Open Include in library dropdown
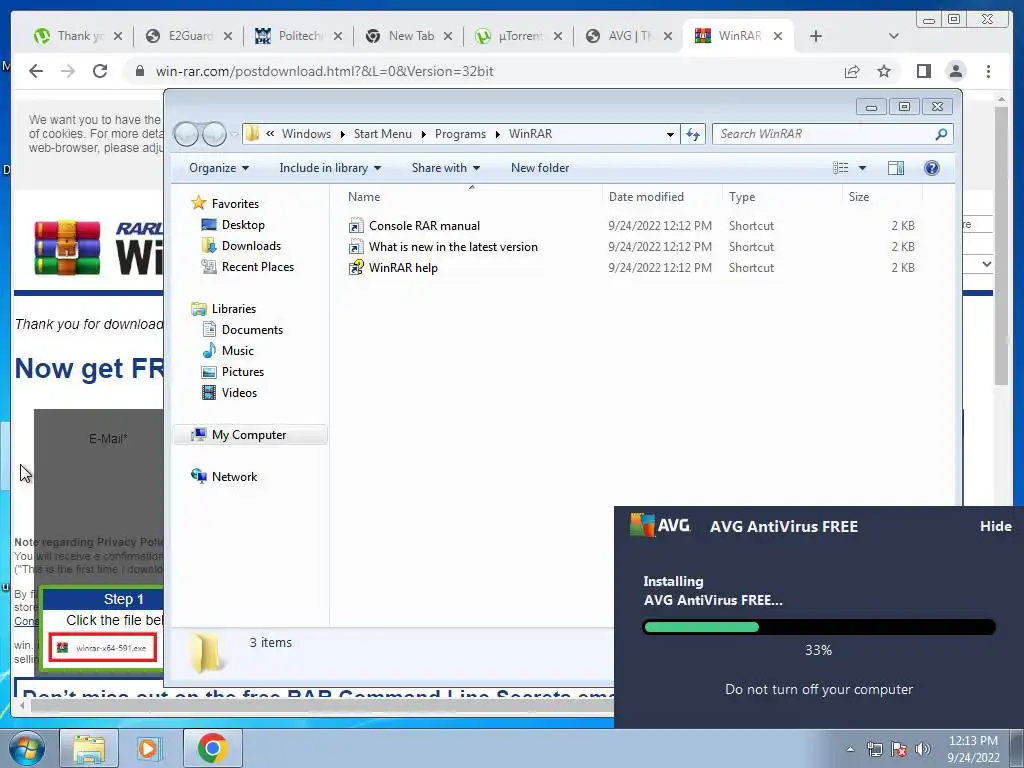This screenshot has width=1024, height=768. pos(330,168)
